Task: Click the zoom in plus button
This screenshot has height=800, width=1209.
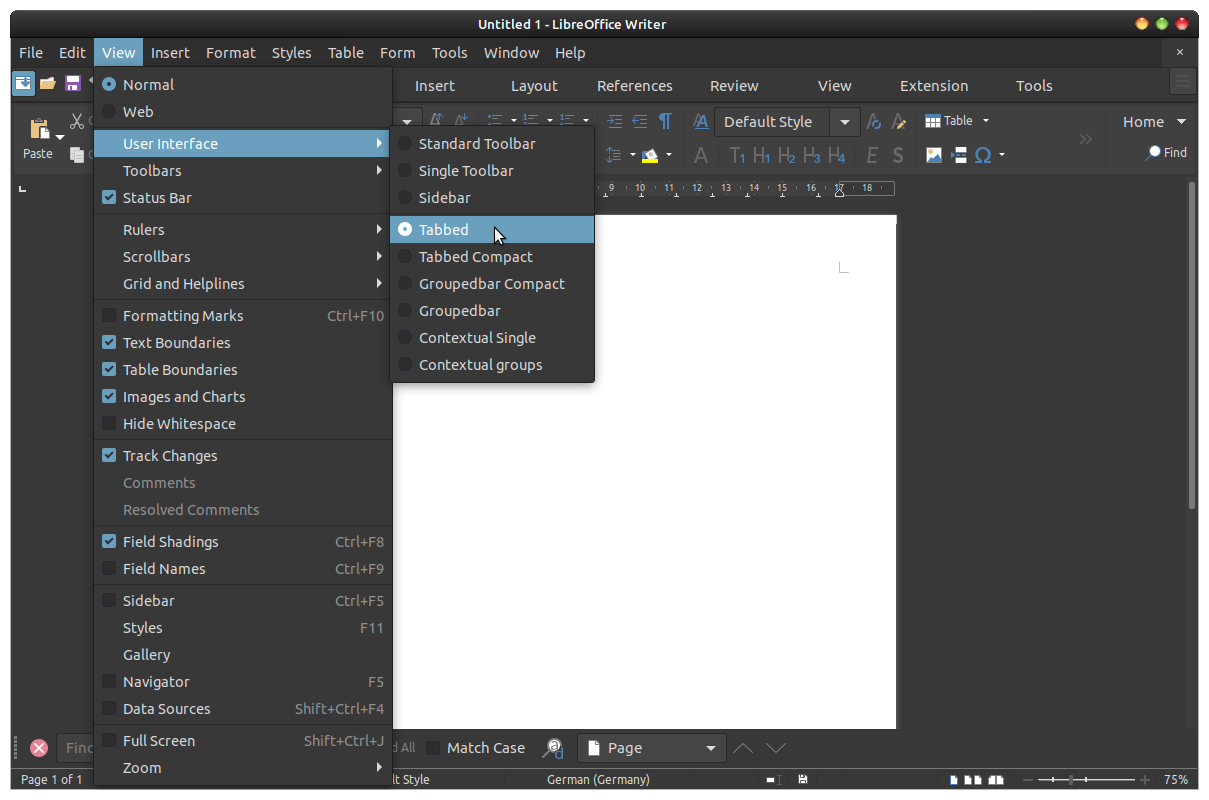Action: [x=1145, y=779]
